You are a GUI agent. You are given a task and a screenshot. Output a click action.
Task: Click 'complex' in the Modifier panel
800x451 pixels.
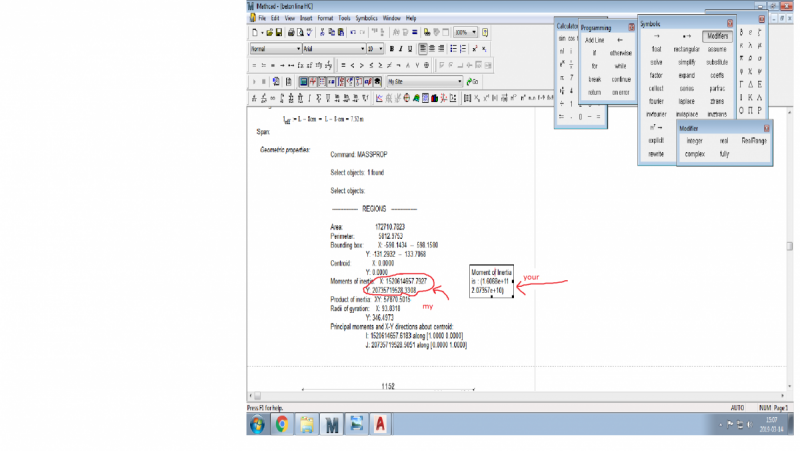click(694, 154)
